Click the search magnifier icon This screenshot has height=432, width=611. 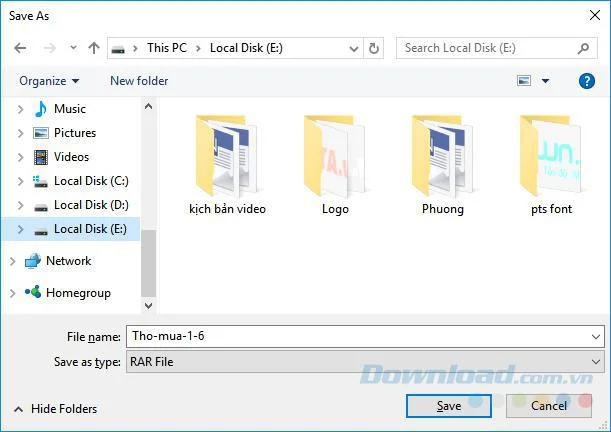pos(583,48)
